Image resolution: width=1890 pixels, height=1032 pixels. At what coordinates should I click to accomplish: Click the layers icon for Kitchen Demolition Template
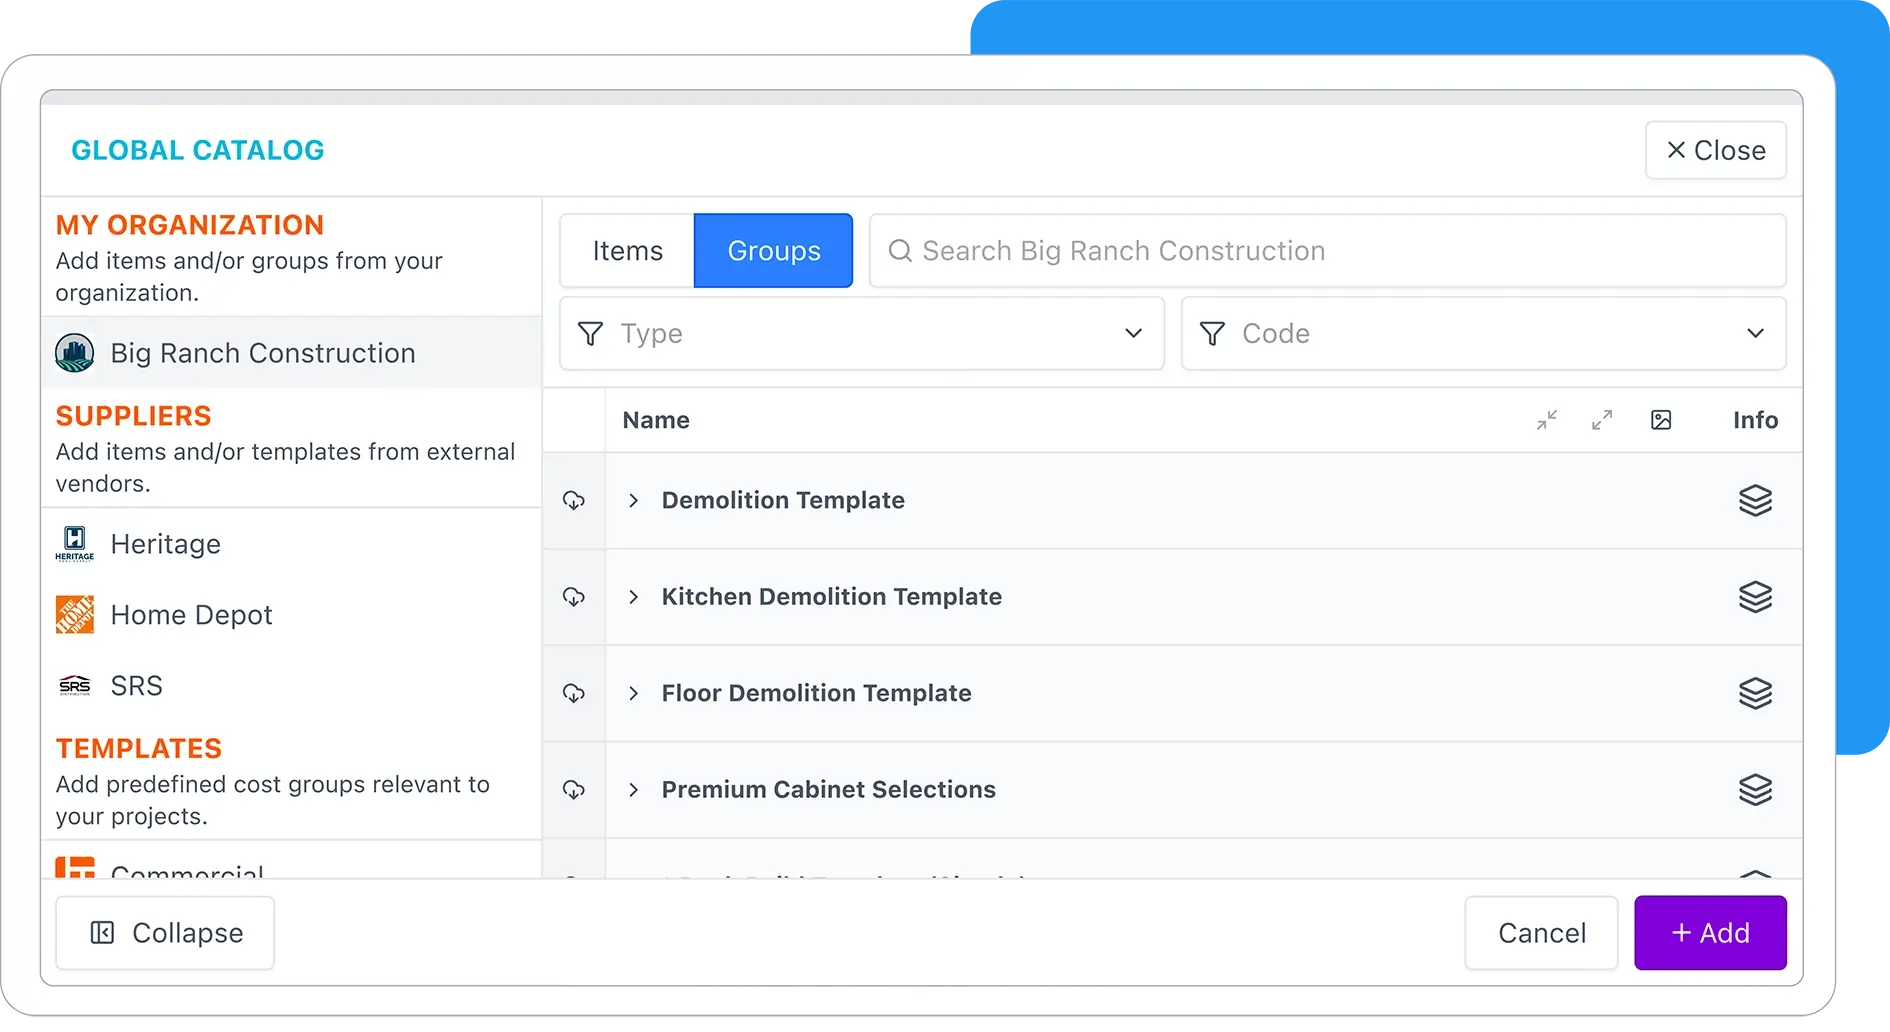tap(1755, 597)
